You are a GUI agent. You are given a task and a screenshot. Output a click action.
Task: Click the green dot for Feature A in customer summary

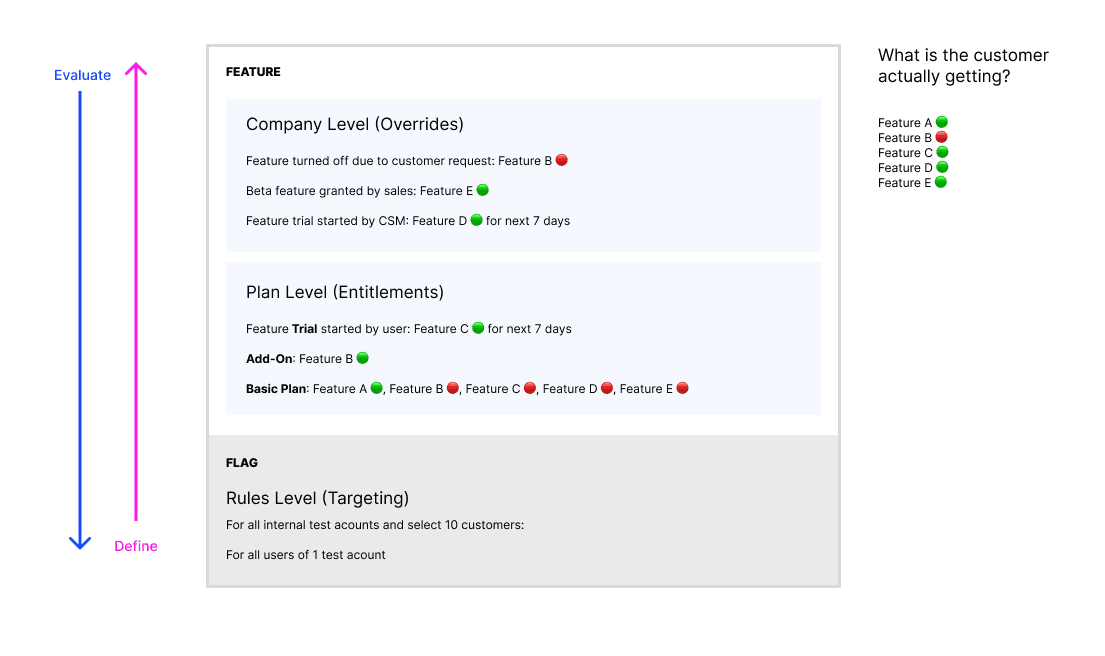click(942, 122)
